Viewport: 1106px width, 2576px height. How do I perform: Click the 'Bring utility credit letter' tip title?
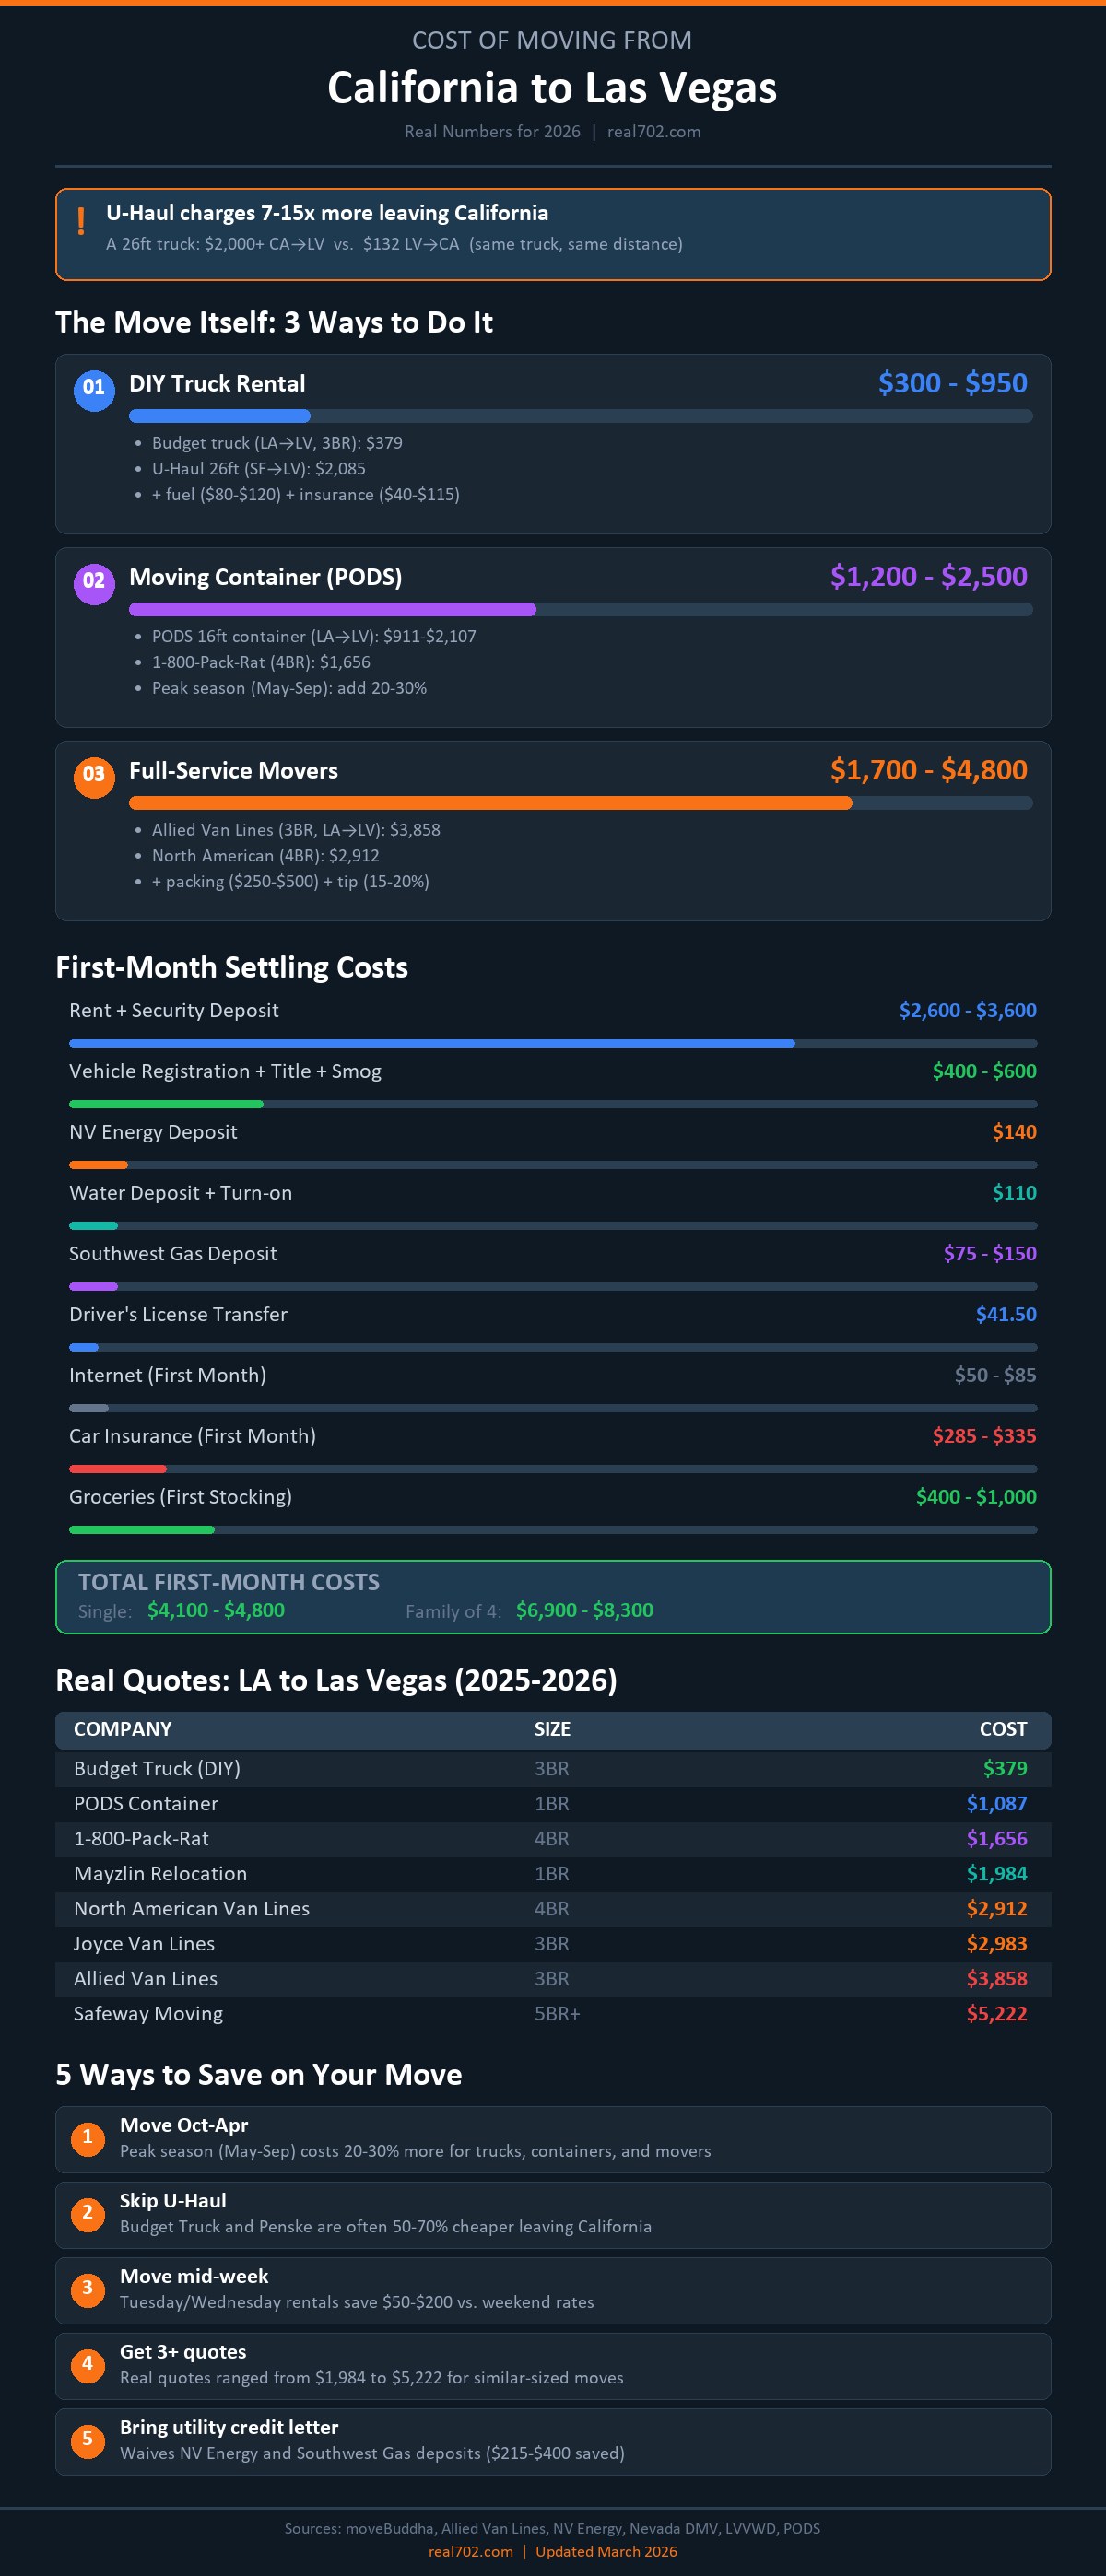coord(229,2427)
